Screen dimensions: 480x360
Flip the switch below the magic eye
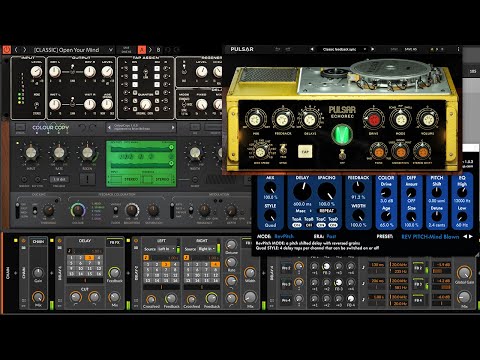[342, 154]
